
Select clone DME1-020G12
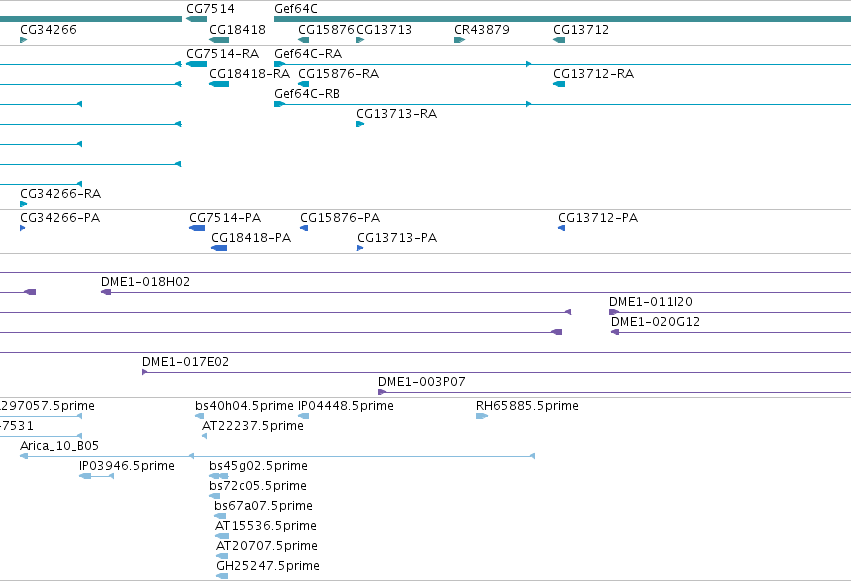[655, 322]
